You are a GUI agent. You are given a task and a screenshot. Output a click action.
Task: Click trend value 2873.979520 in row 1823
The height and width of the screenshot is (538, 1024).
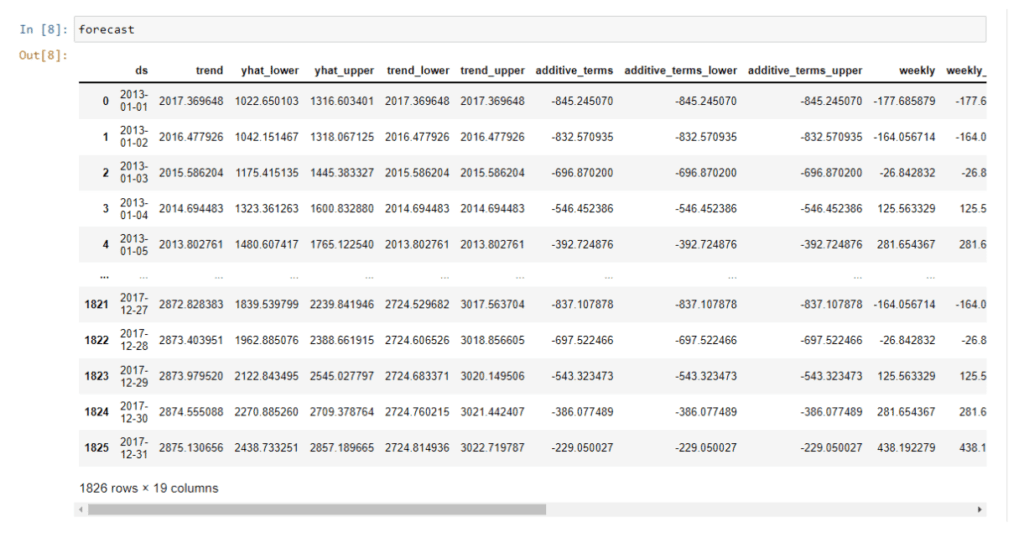[191, 376]
